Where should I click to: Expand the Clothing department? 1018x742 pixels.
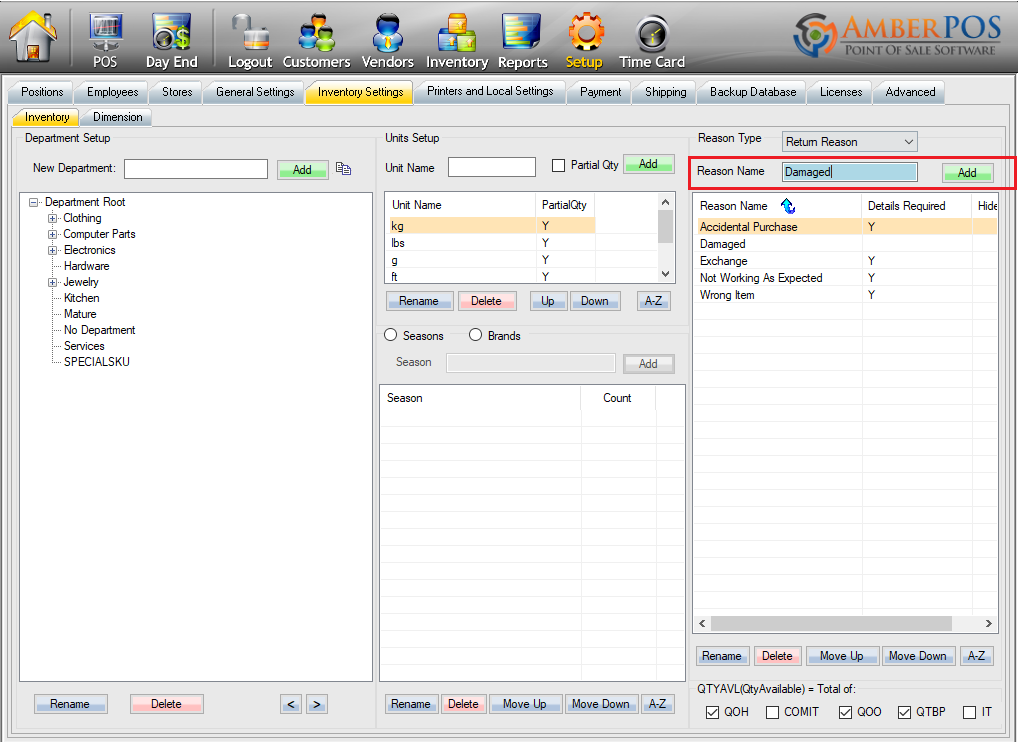[x=52, y=218]
